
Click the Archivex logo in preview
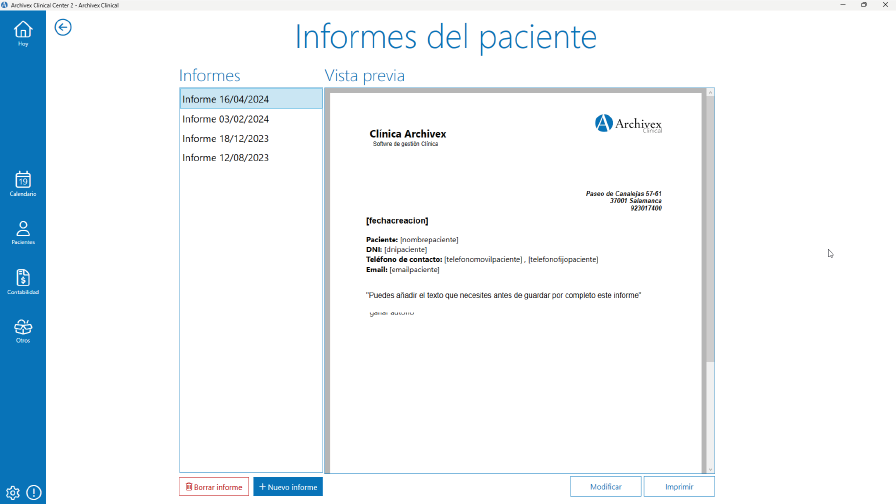click(628, 123)
